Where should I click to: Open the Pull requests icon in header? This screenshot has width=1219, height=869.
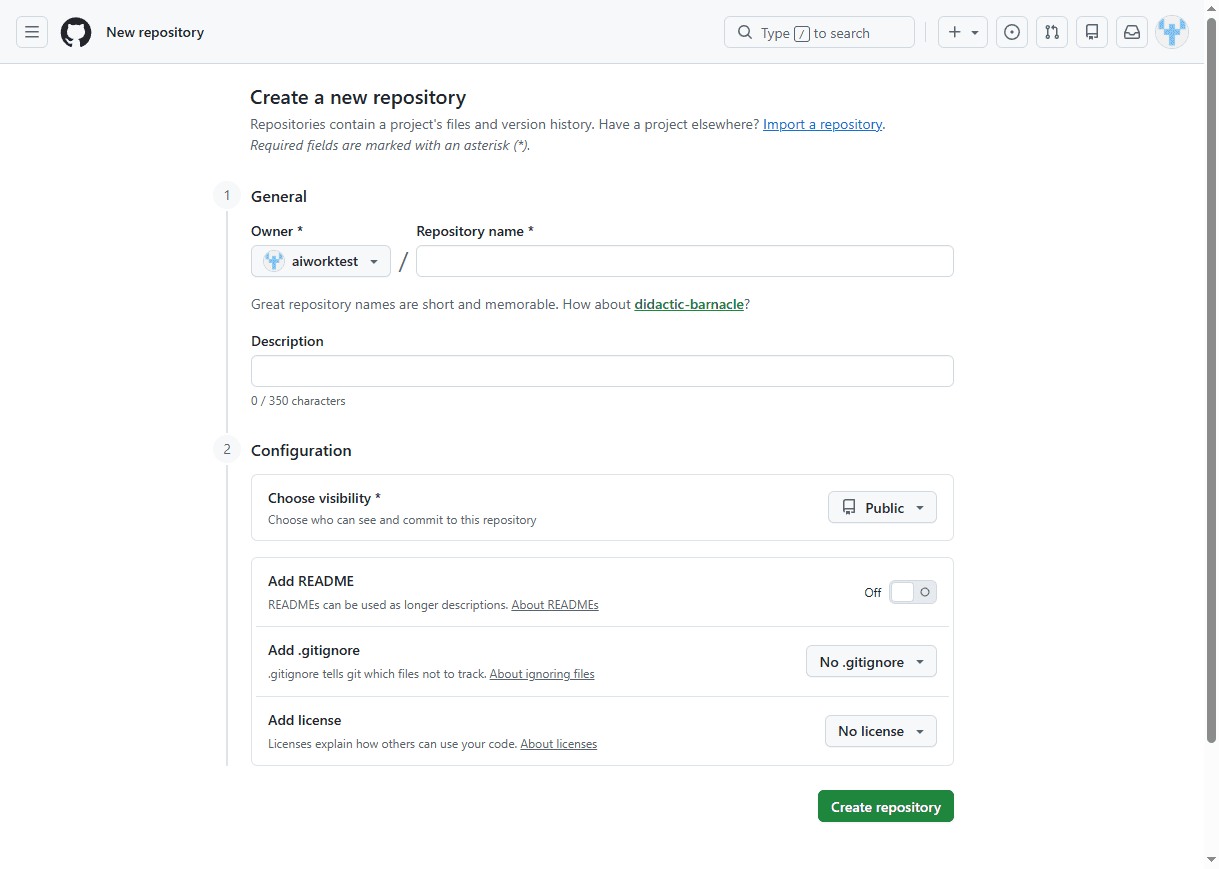(x=1052, y=32)
